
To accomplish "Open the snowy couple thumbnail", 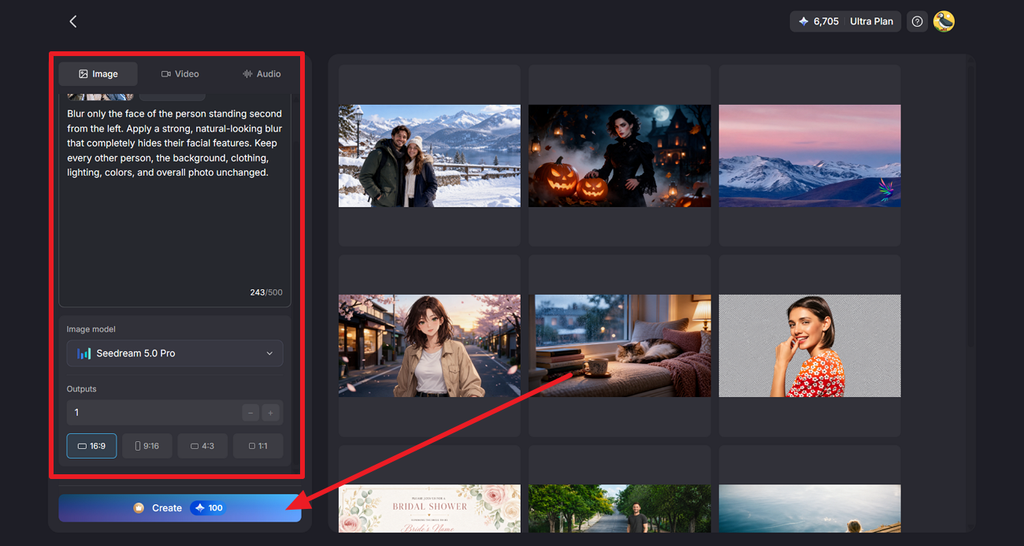I will click(430, 156).
